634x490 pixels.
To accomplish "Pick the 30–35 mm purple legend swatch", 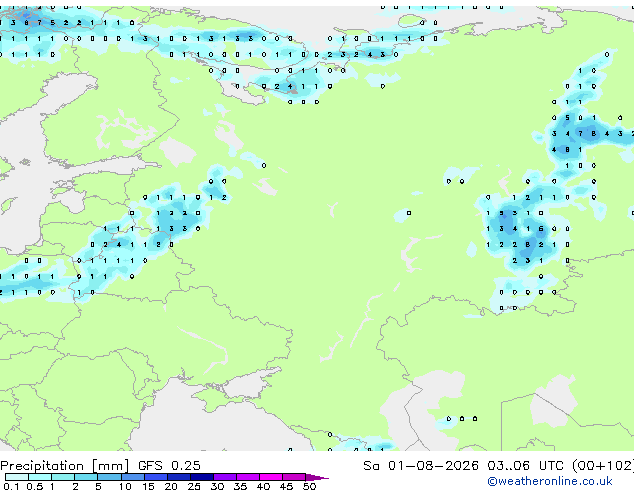I will click(224, 477).
